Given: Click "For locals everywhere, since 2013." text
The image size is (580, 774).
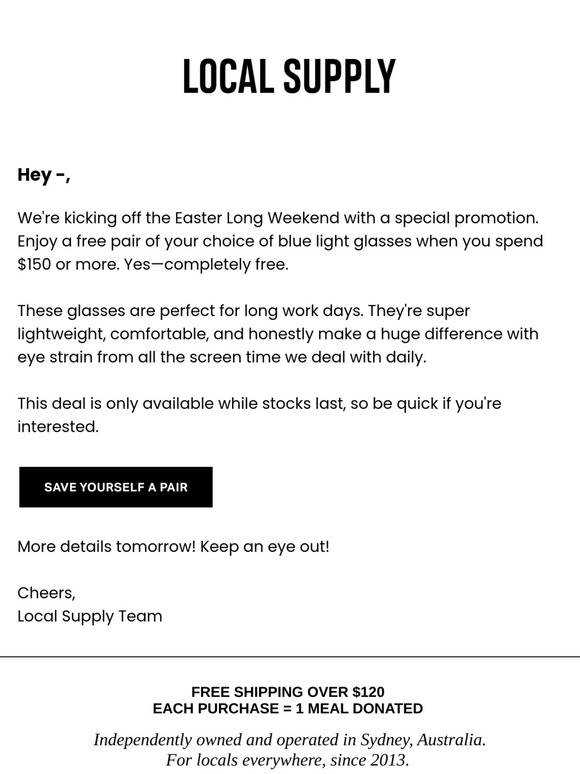Looking at the screenshot, I should (x=288, y=760).
